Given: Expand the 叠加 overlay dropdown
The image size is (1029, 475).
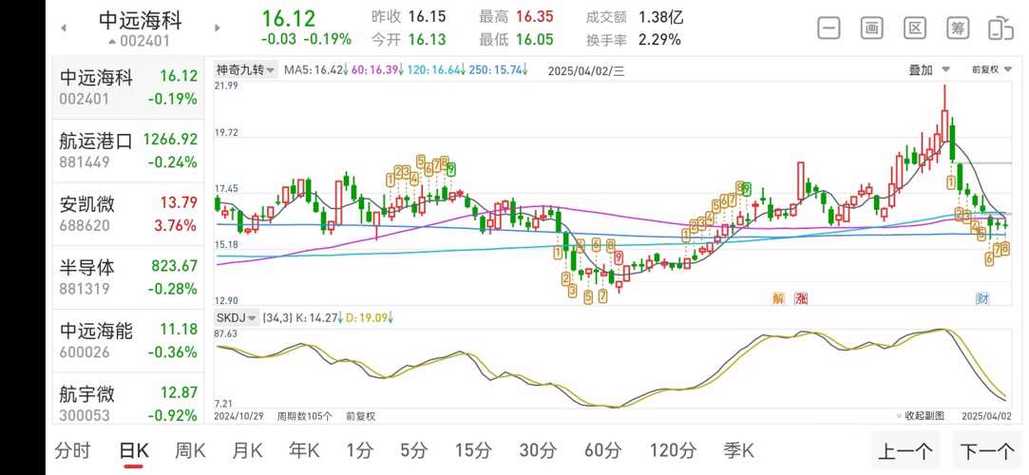Looking at the screenshot, I should (926, 70).
